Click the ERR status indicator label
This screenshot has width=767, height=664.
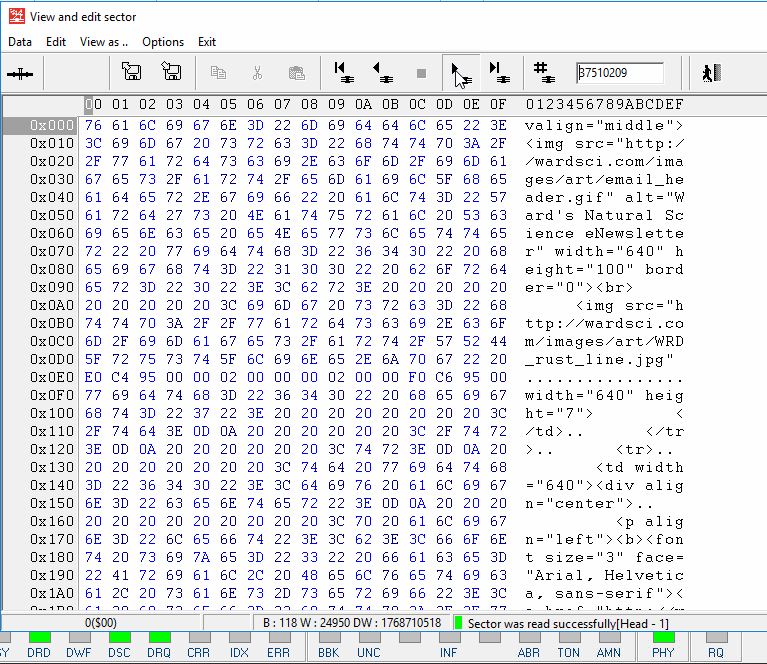pyautogui.click(x=279, y=653)
